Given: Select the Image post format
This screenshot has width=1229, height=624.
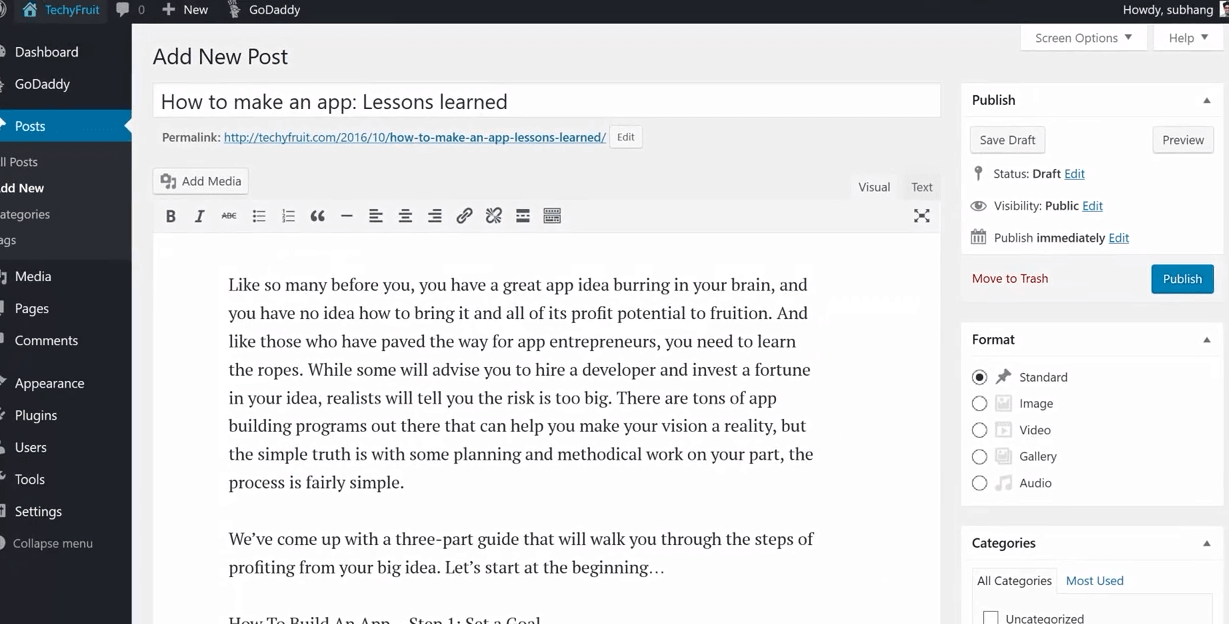Looking at the screenshot, I should [979, 404].
